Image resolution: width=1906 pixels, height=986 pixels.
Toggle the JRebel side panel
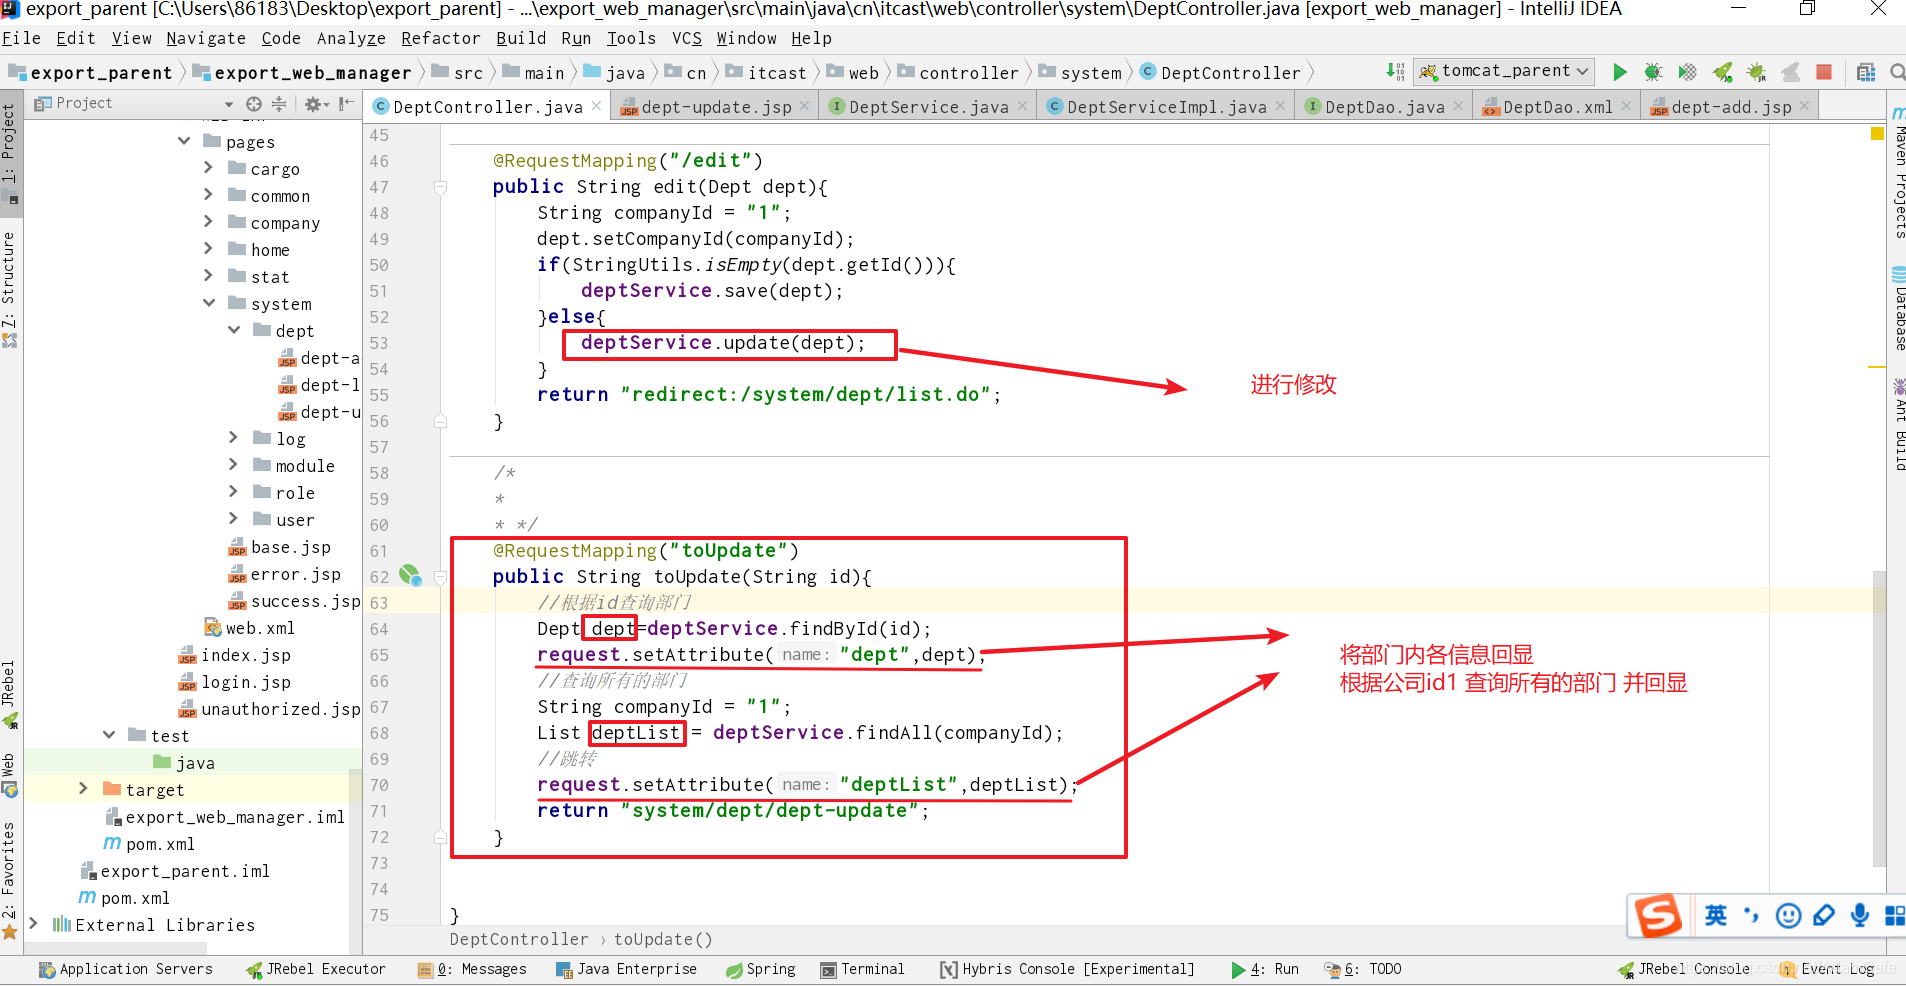[x=9, y=695]
